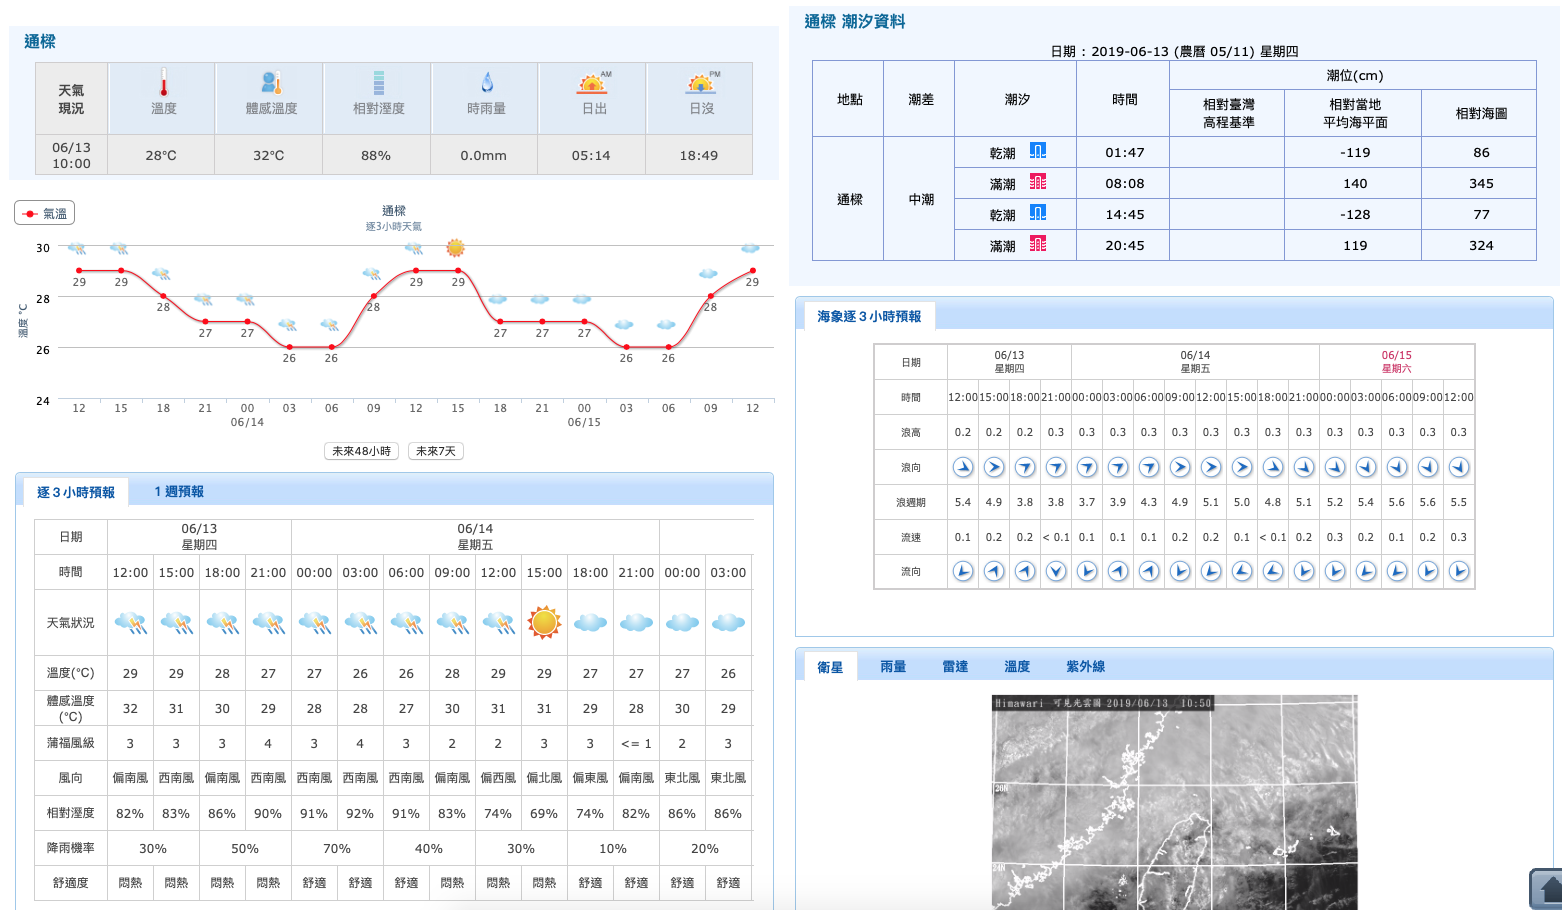Click the scroll-to-top arrow button

1547,889
